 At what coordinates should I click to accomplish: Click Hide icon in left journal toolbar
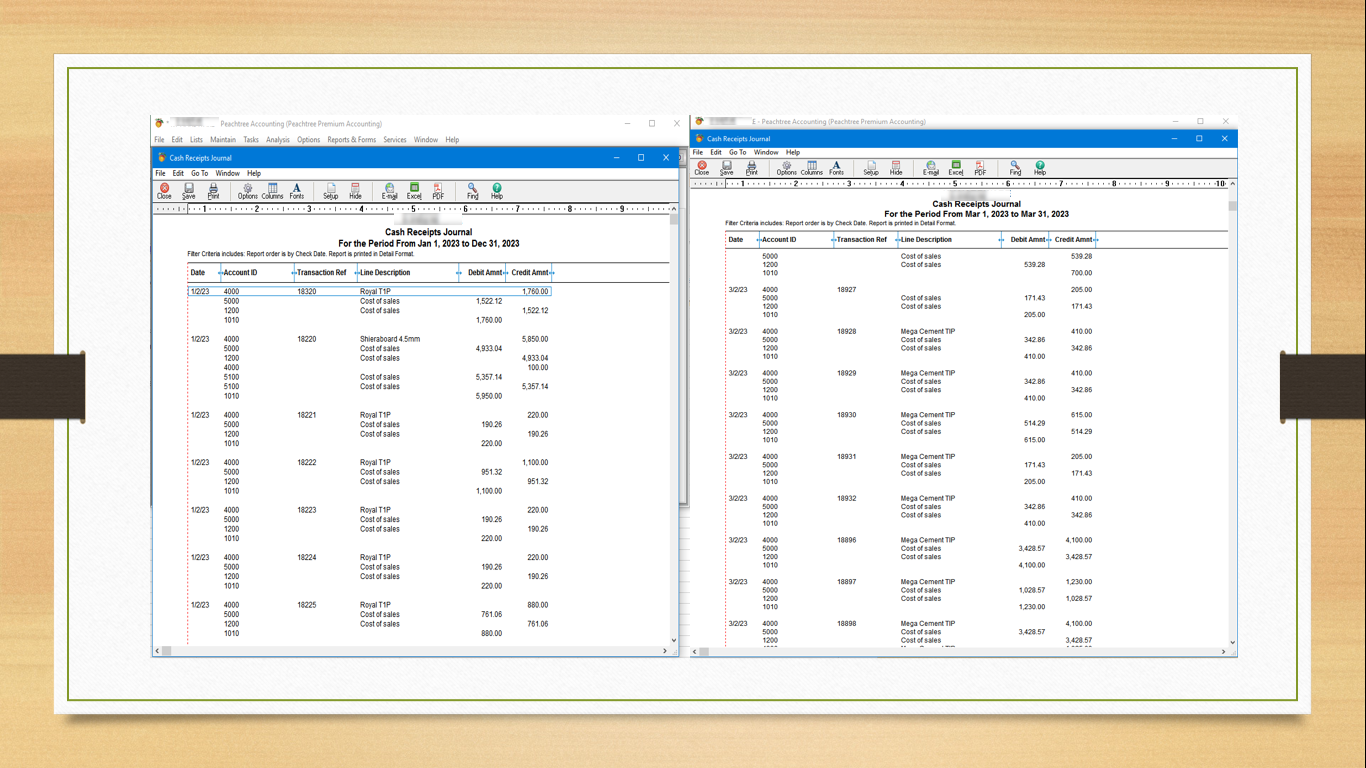(x=355, y=191)
